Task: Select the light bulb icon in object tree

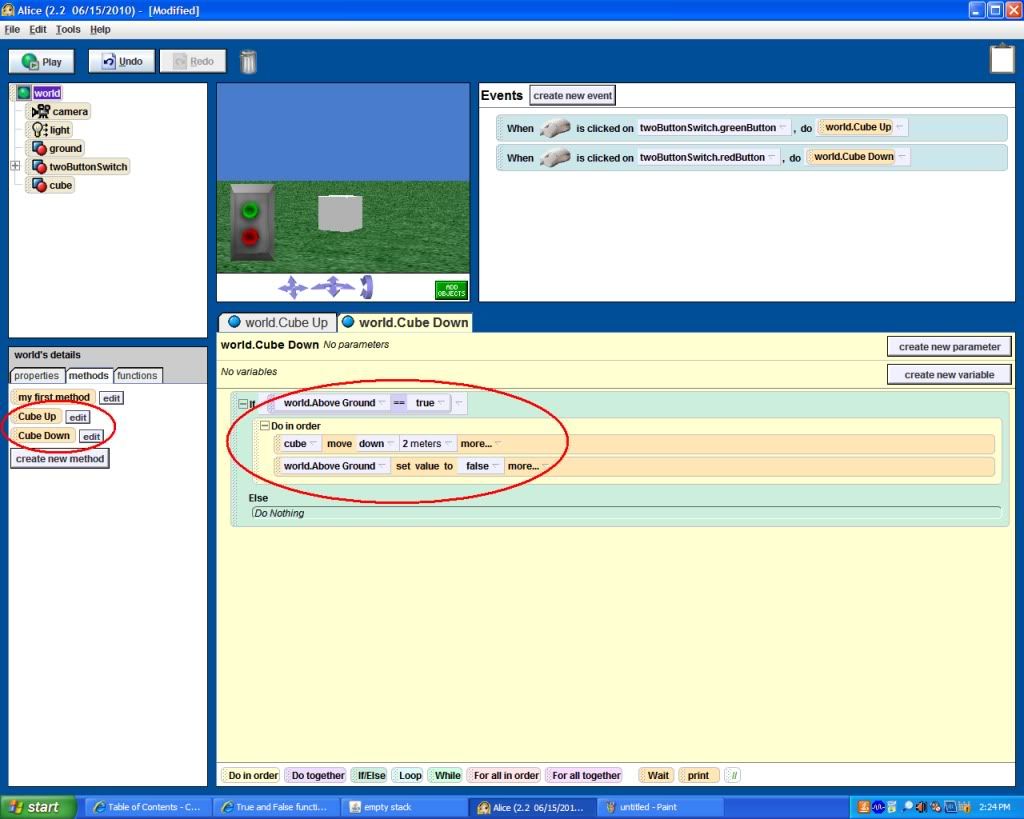Action: coord(39,129)
